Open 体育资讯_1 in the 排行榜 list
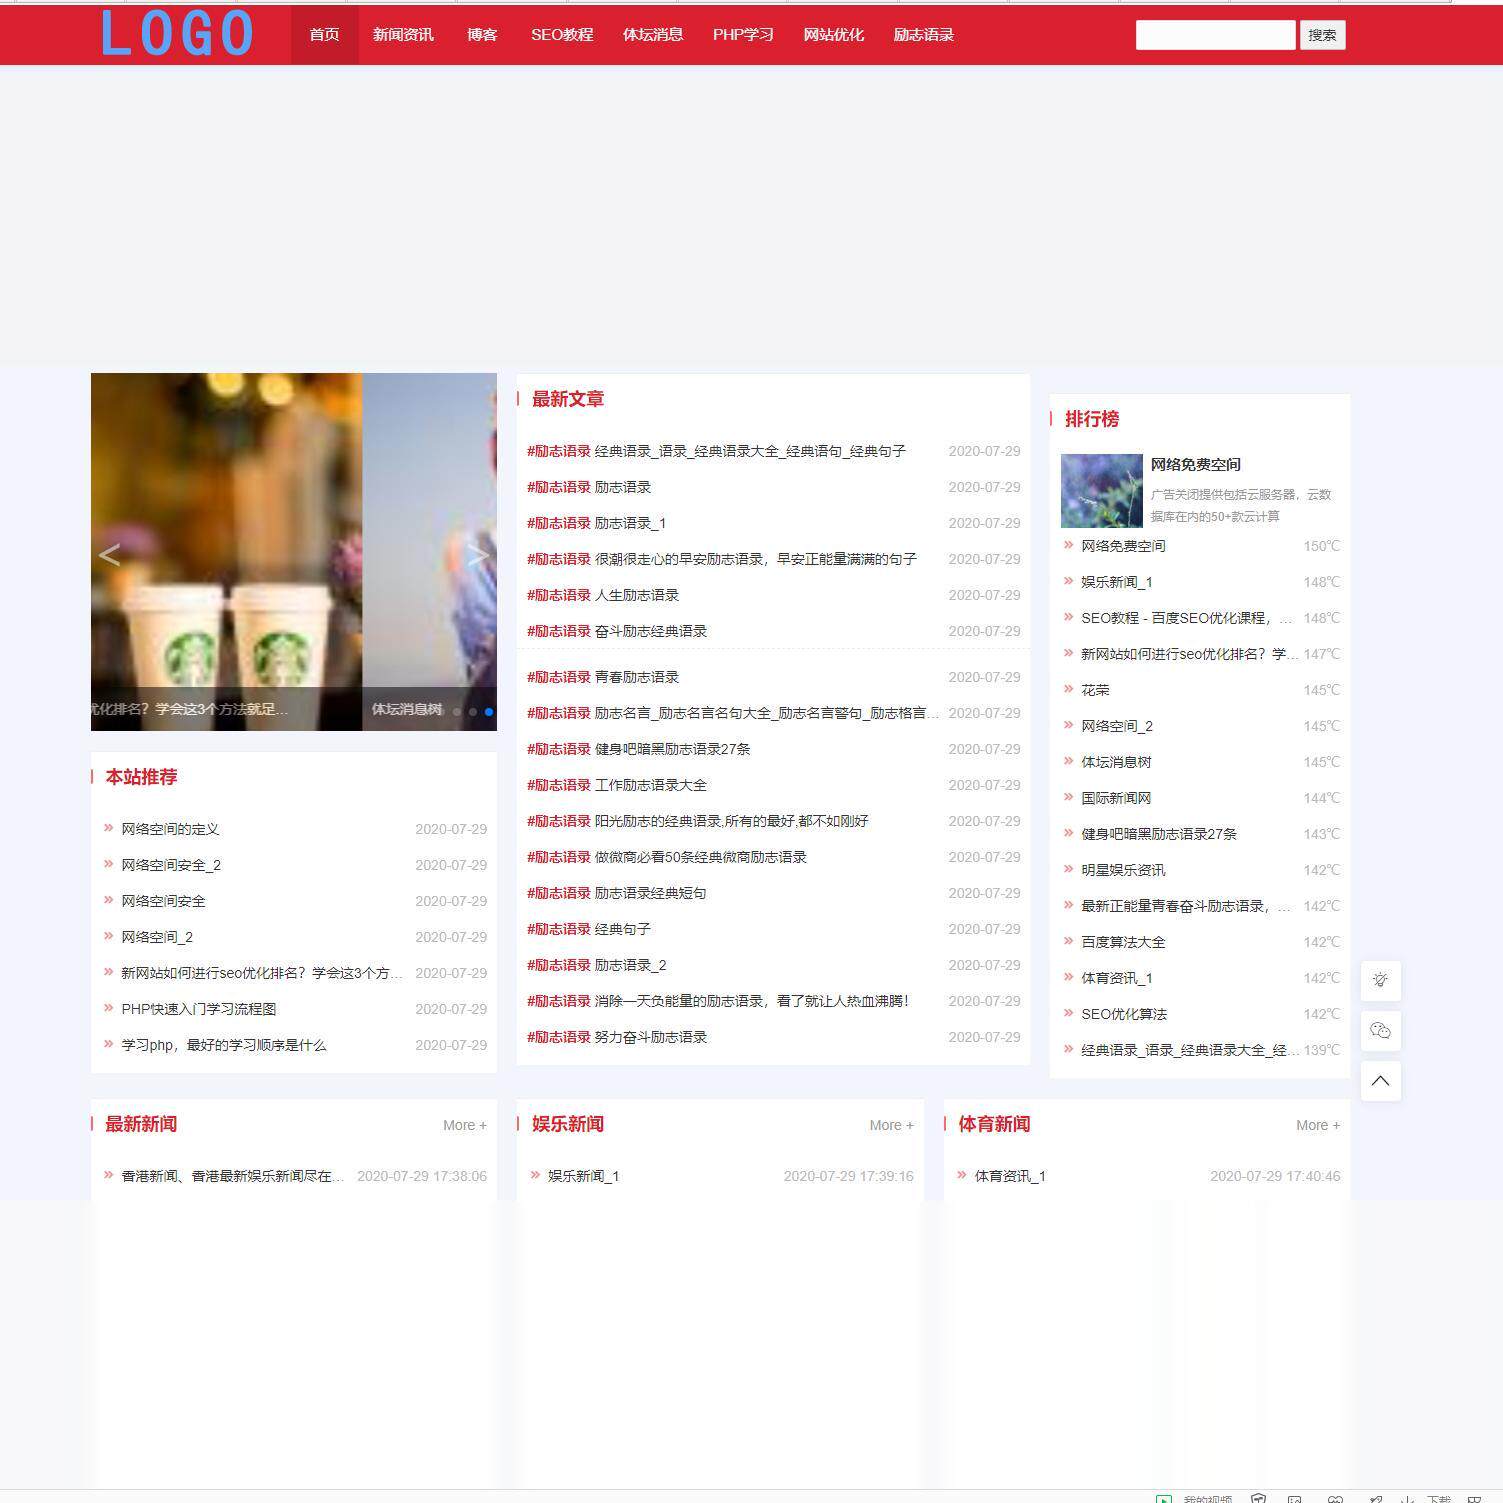The image size is (1503, 1503). click(x=1117, y=978)
